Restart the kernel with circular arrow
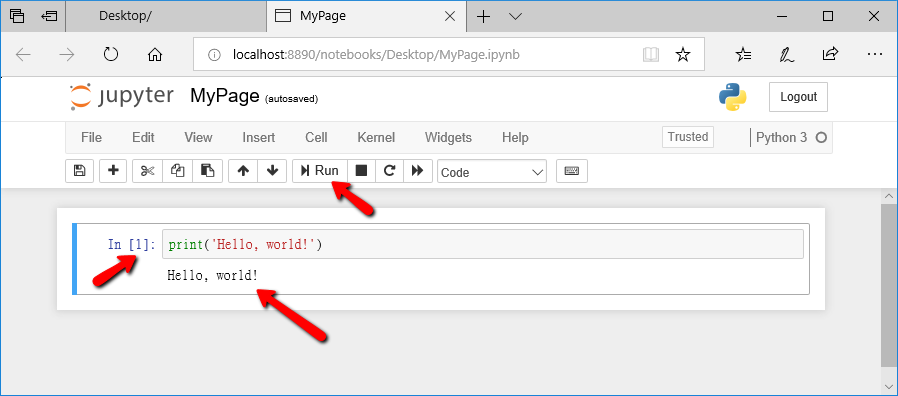This screenshot has height=396, width=898. click(x=389, y=171)
